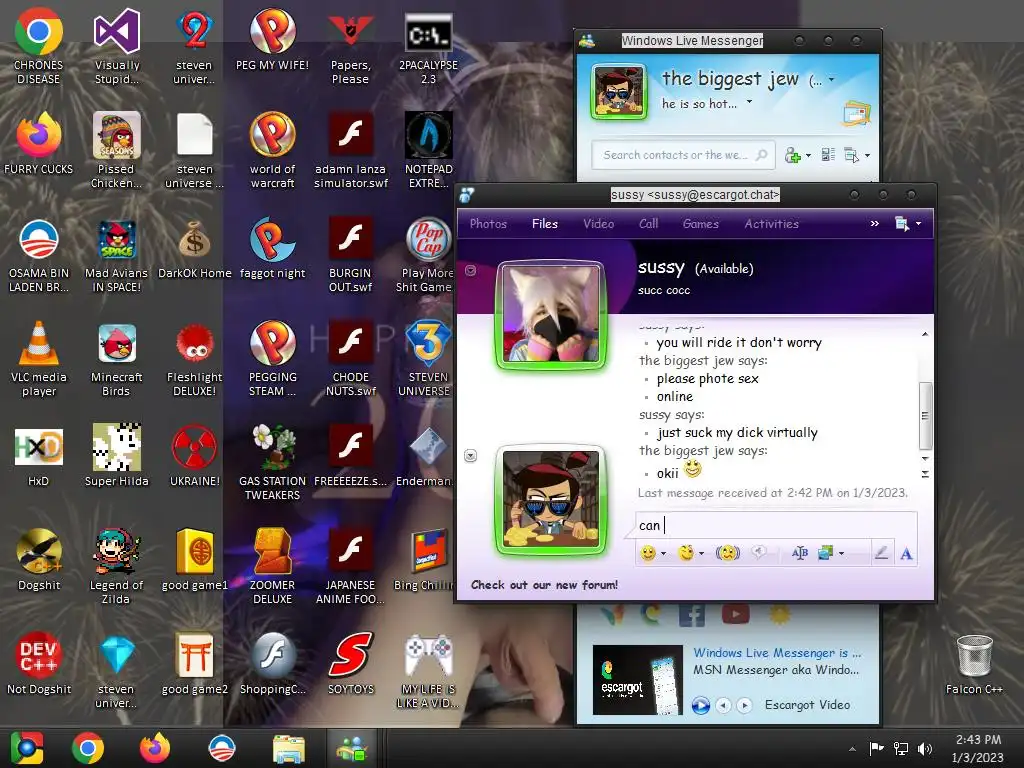Click your profile picture in Messenger main window
1024x768 pixels.
point(618,92)
